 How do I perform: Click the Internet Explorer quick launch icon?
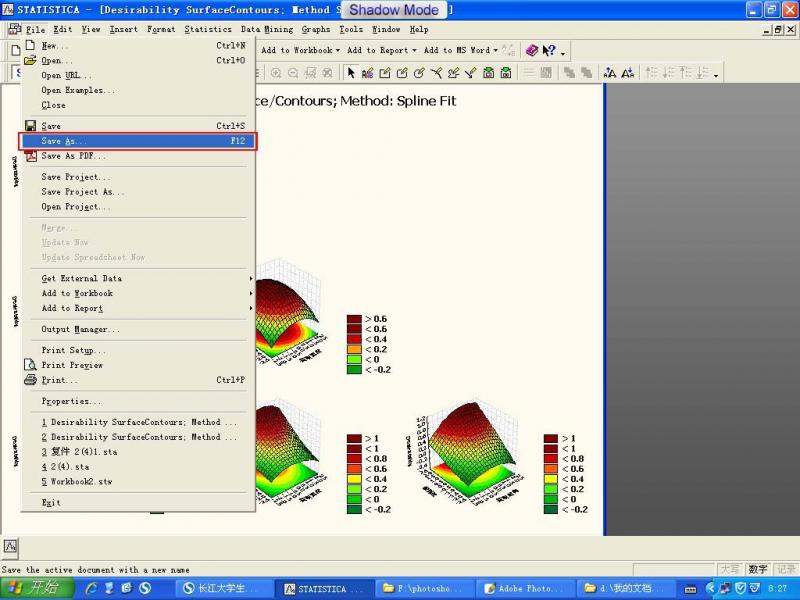click(x=92, y=588)
